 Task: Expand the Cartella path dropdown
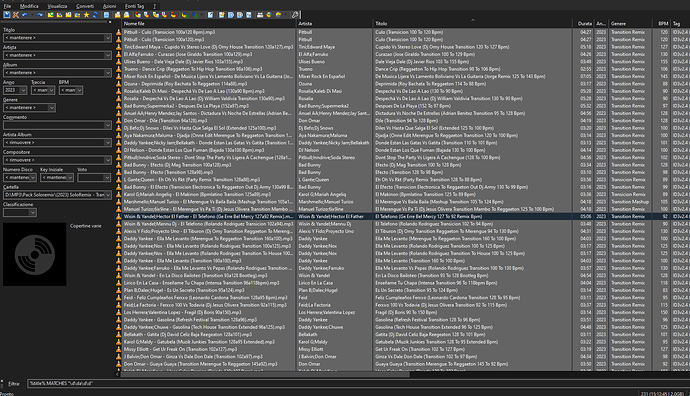(108, 195)
